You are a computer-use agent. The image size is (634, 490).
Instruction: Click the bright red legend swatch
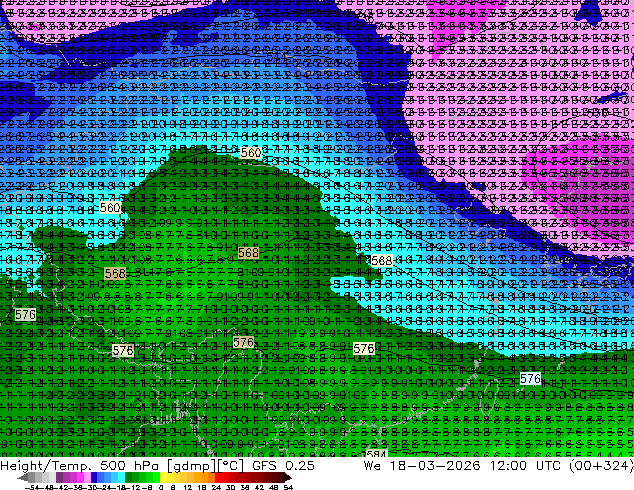click(218, 478)
